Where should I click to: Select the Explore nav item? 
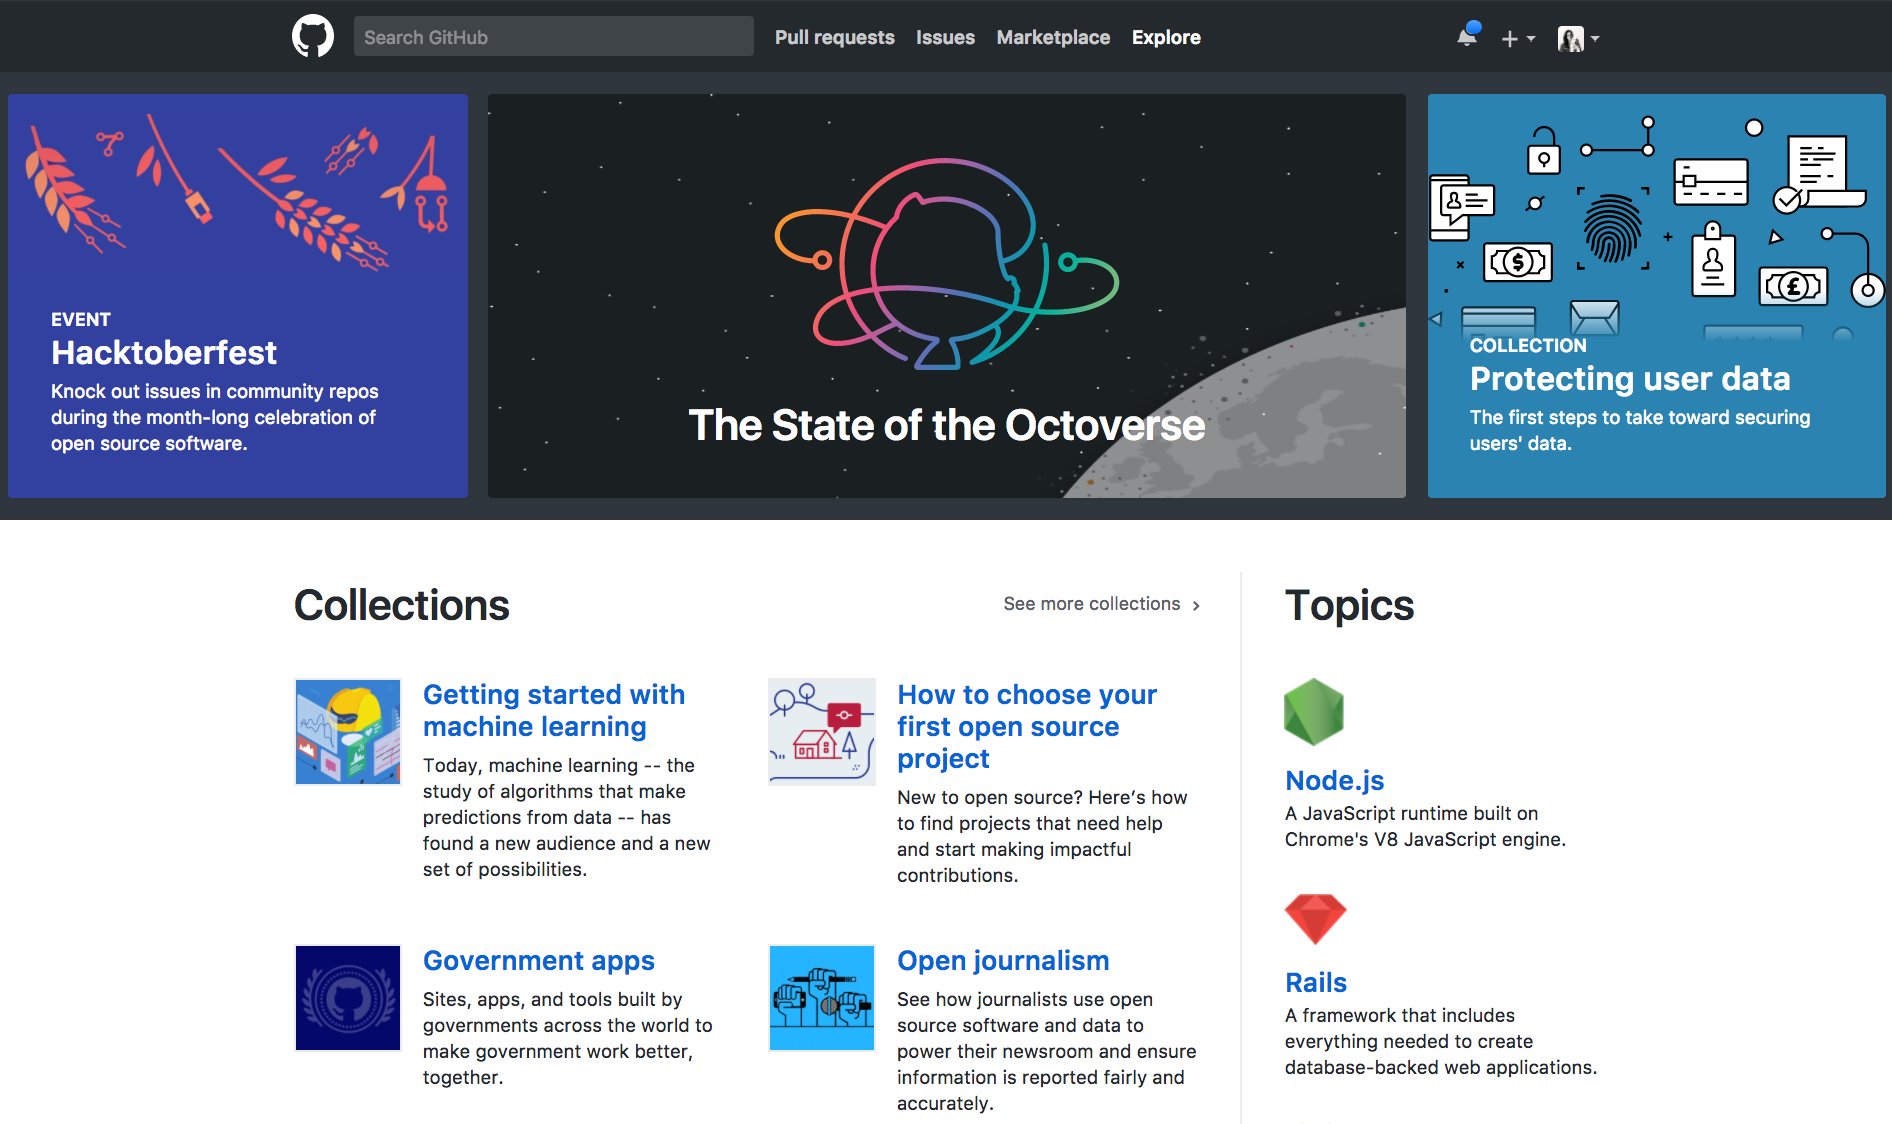pyautogui.click(x=1166, y=37)
